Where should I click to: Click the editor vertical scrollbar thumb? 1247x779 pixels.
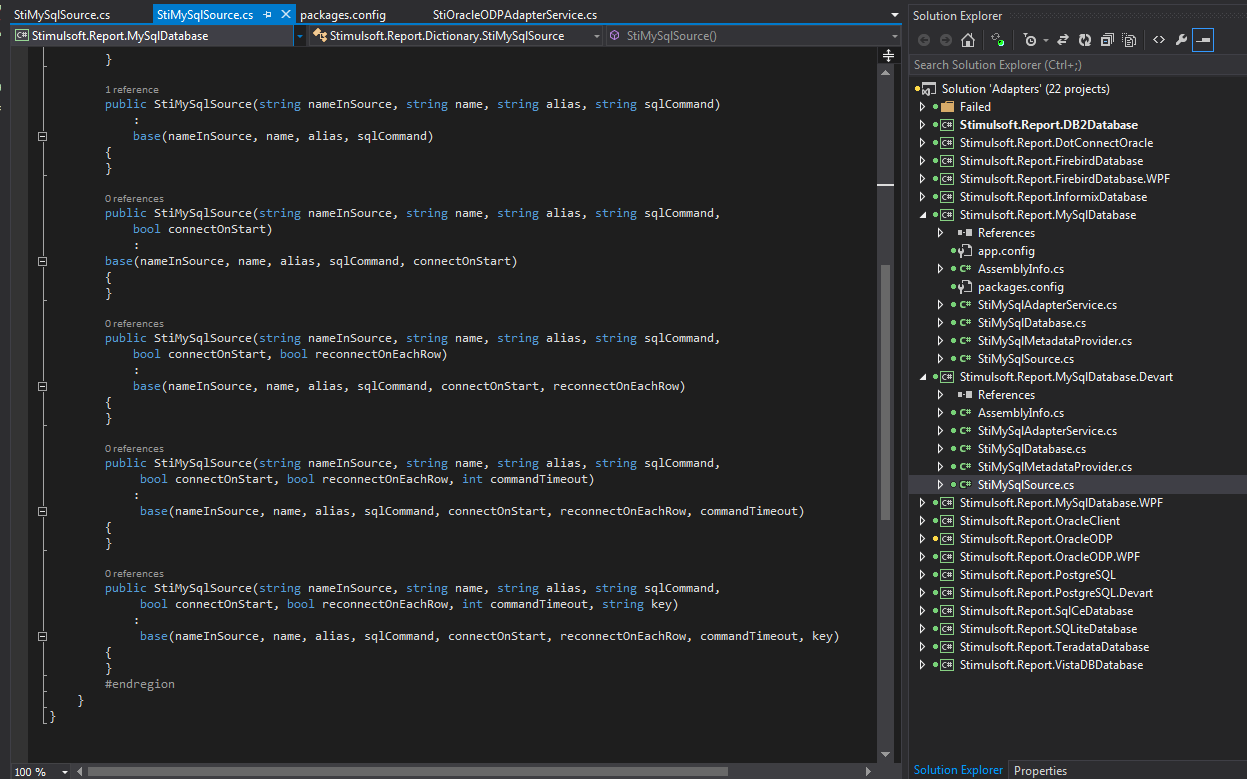885,393
